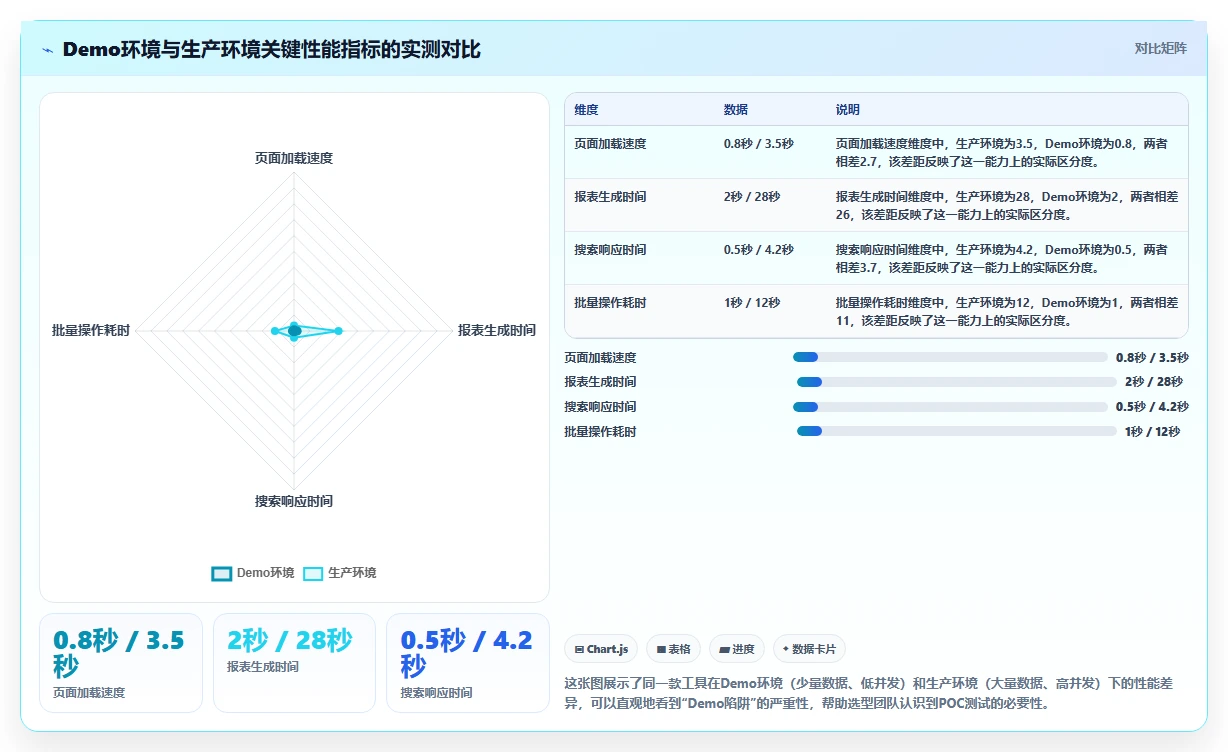Click the 批量操作耗时 table row name
Viewport: 1228px width, 752px height.
tap(610, 303)
